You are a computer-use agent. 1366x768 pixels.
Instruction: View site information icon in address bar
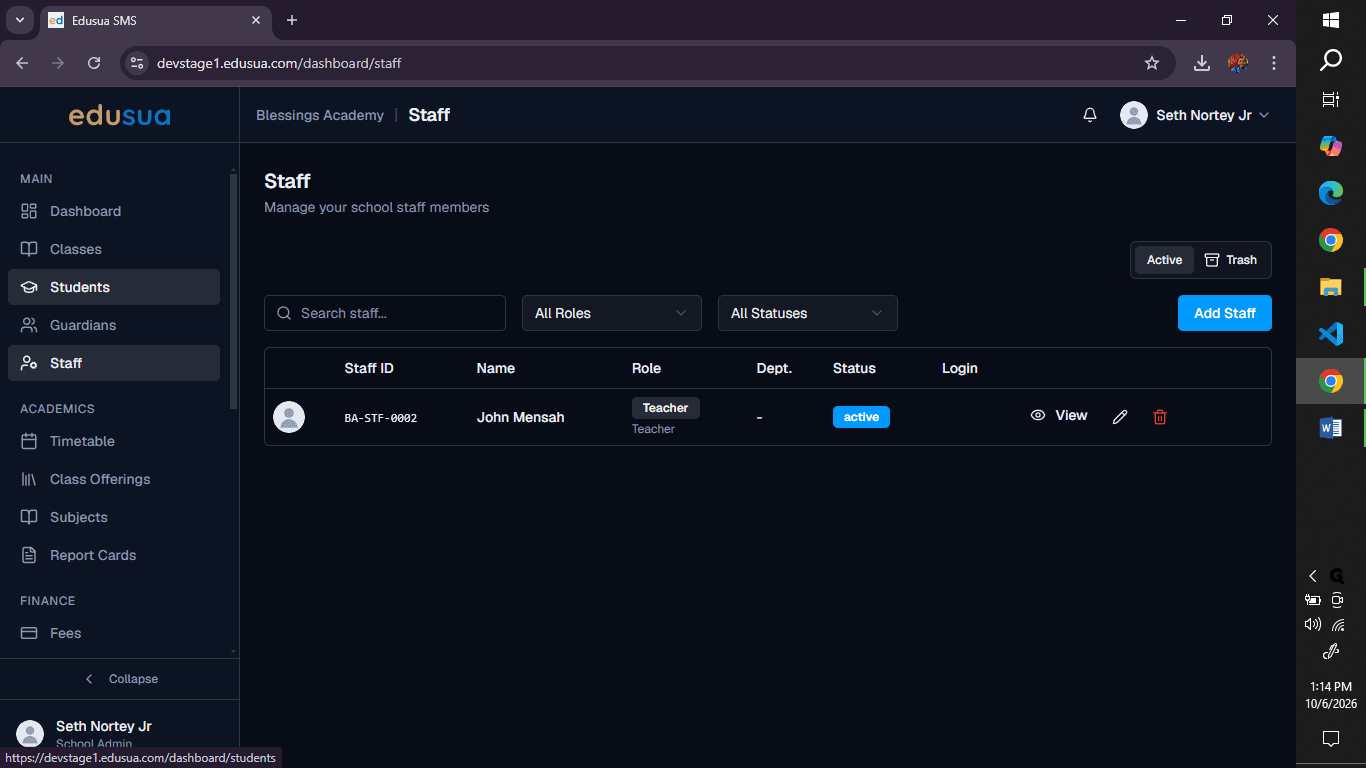click(x=138, y=63)
